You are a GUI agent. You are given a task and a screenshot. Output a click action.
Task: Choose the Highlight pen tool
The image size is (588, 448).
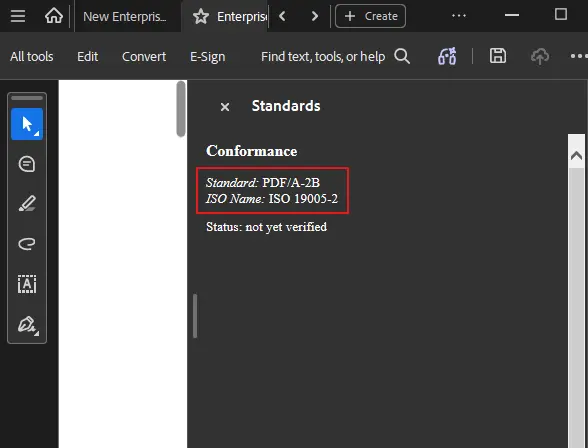point(27,204)
